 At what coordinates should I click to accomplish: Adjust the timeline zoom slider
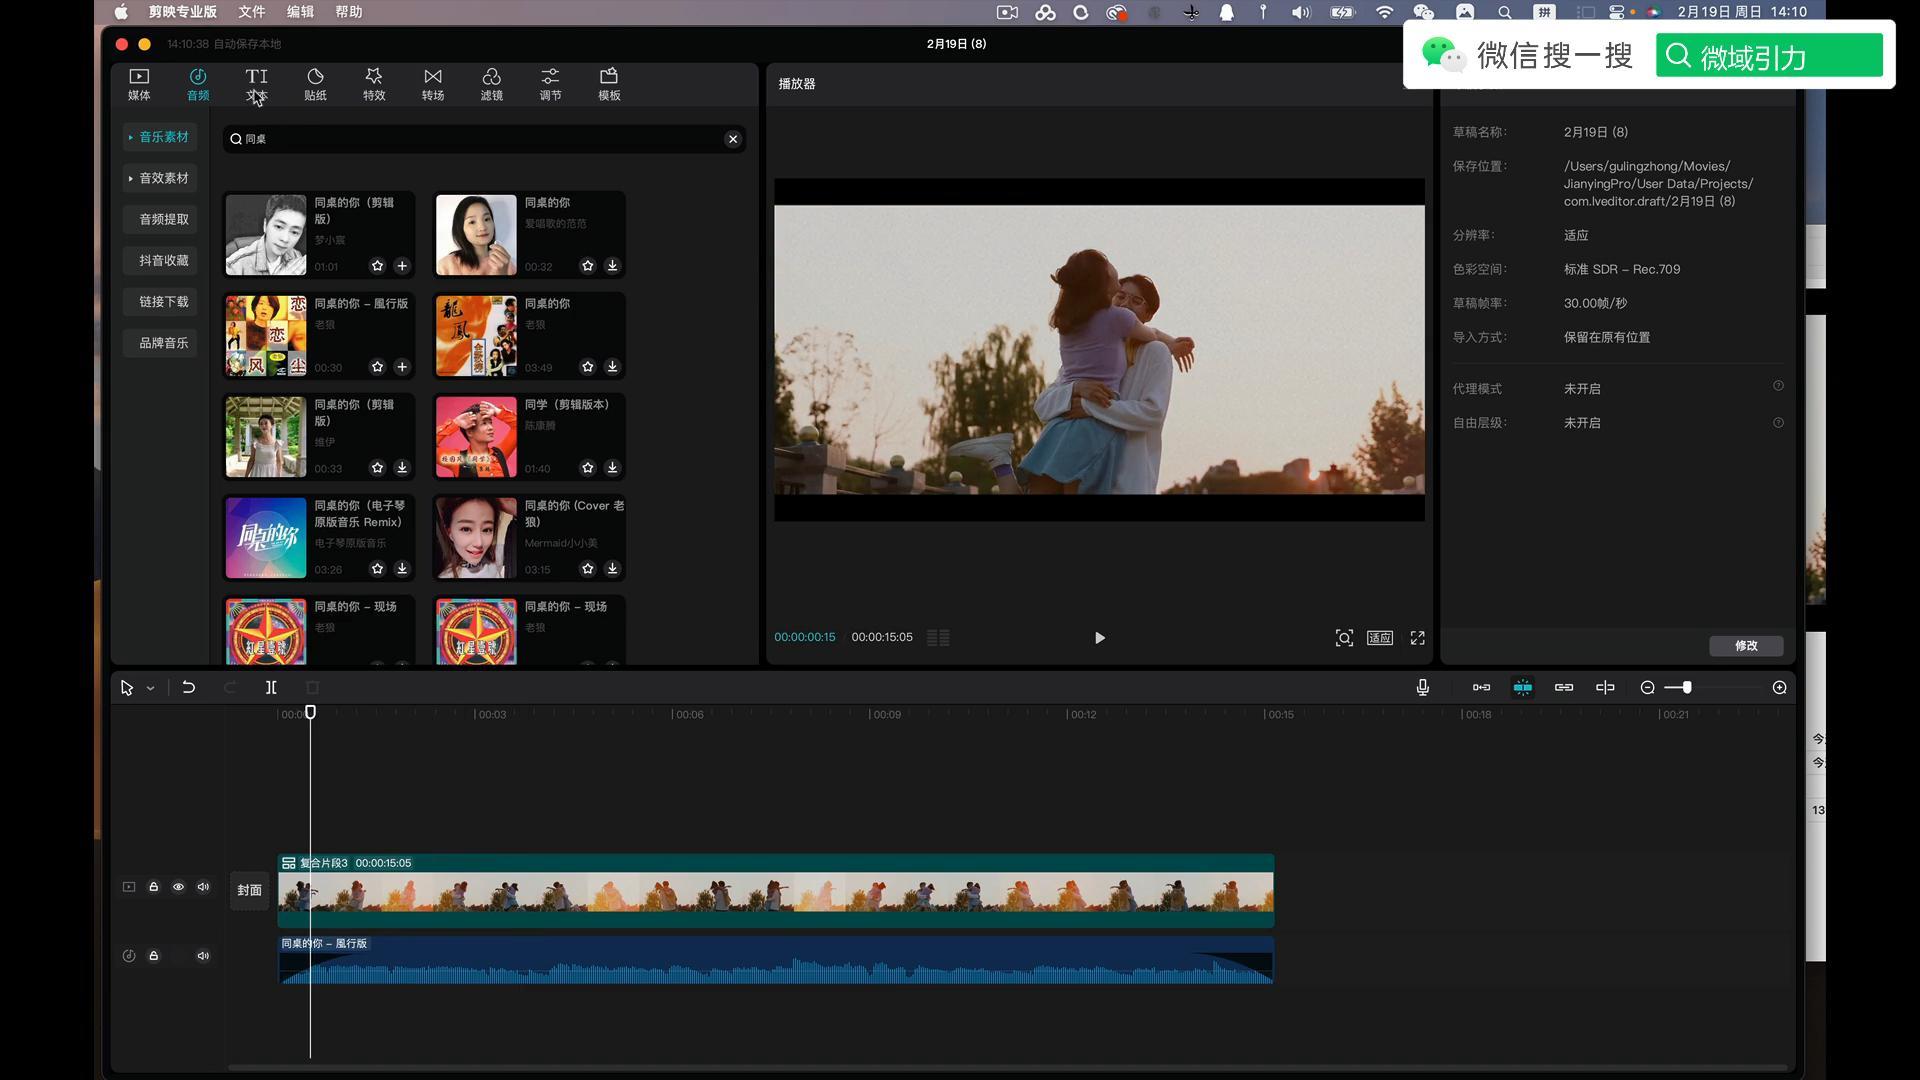[1687, 688]
